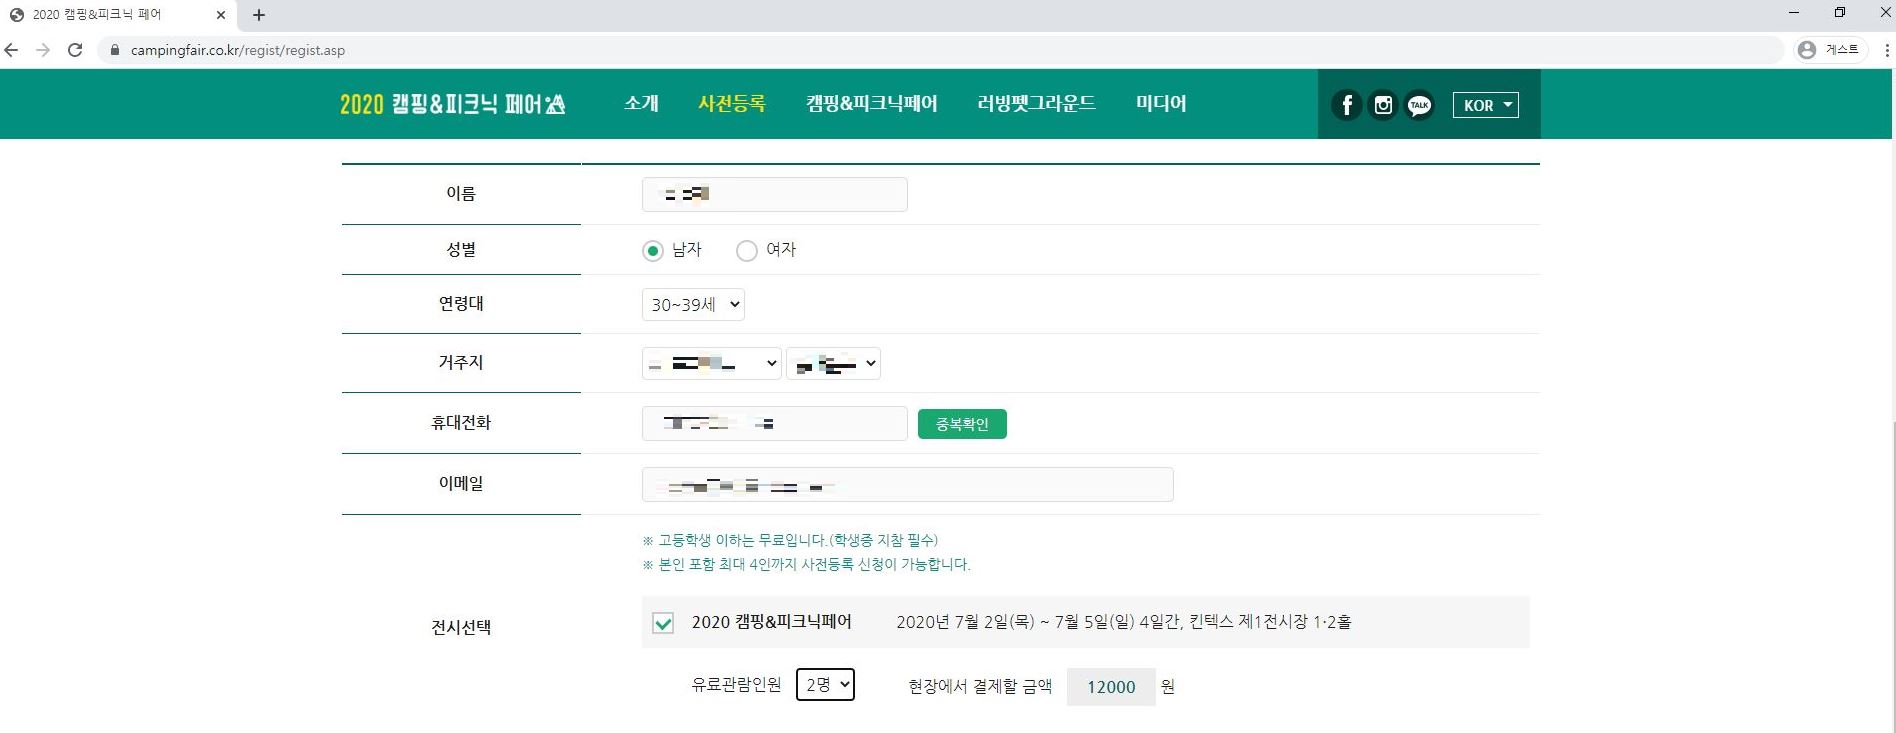Click the 본인 포함 최대 4인까지 notice

(806, 564)
